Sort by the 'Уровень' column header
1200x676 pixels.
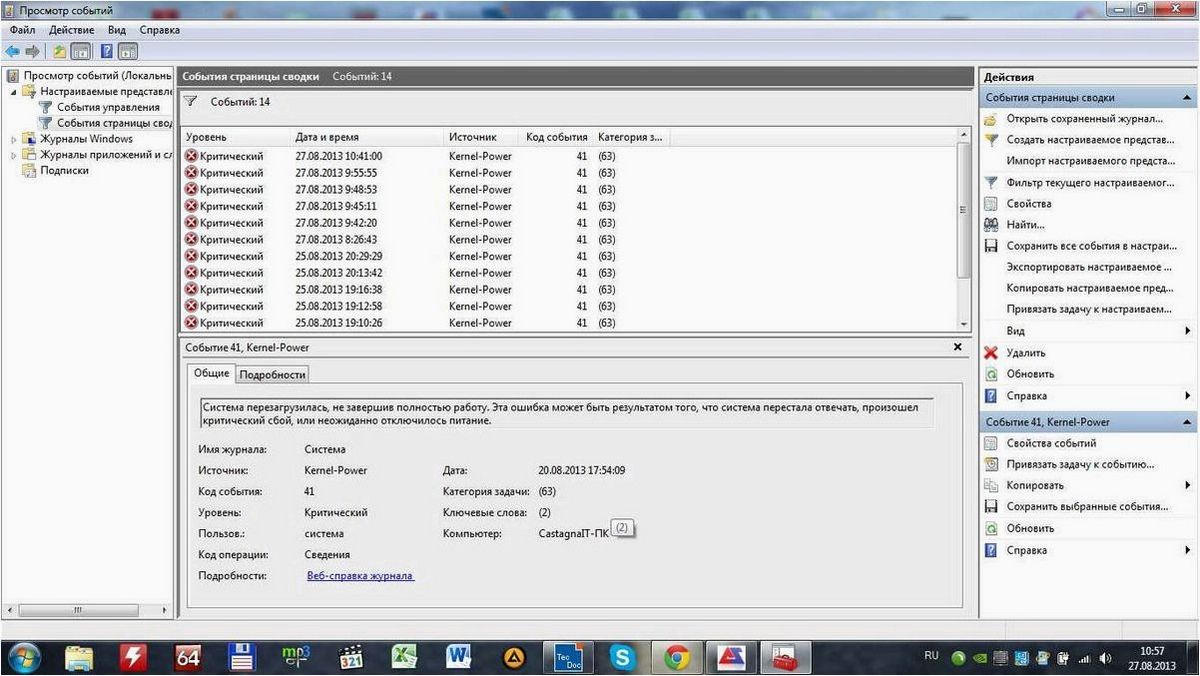pos(237,137)
